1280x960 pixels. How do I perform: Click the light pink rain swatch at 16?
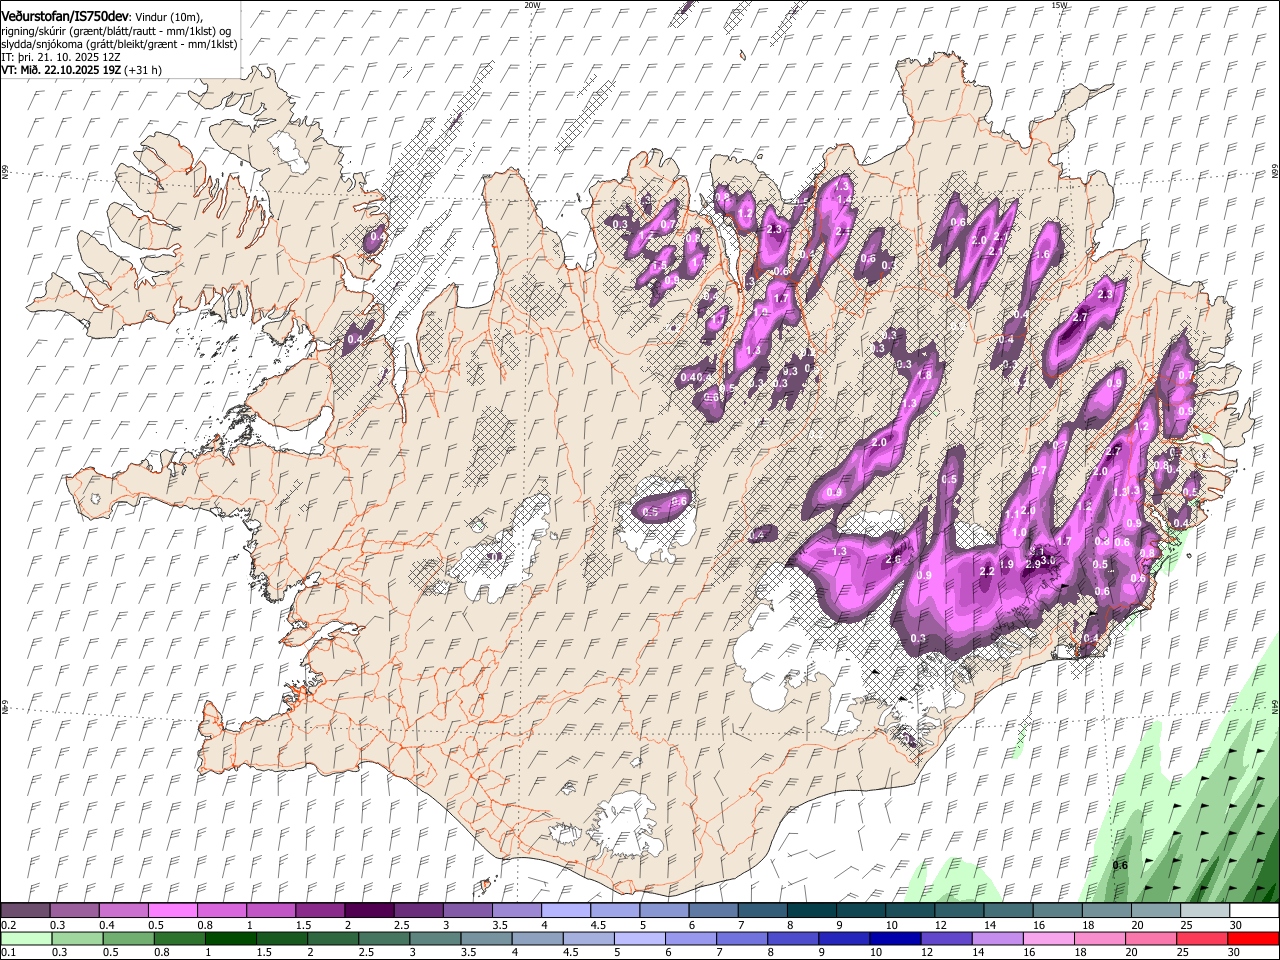[x=1048, y=938]
